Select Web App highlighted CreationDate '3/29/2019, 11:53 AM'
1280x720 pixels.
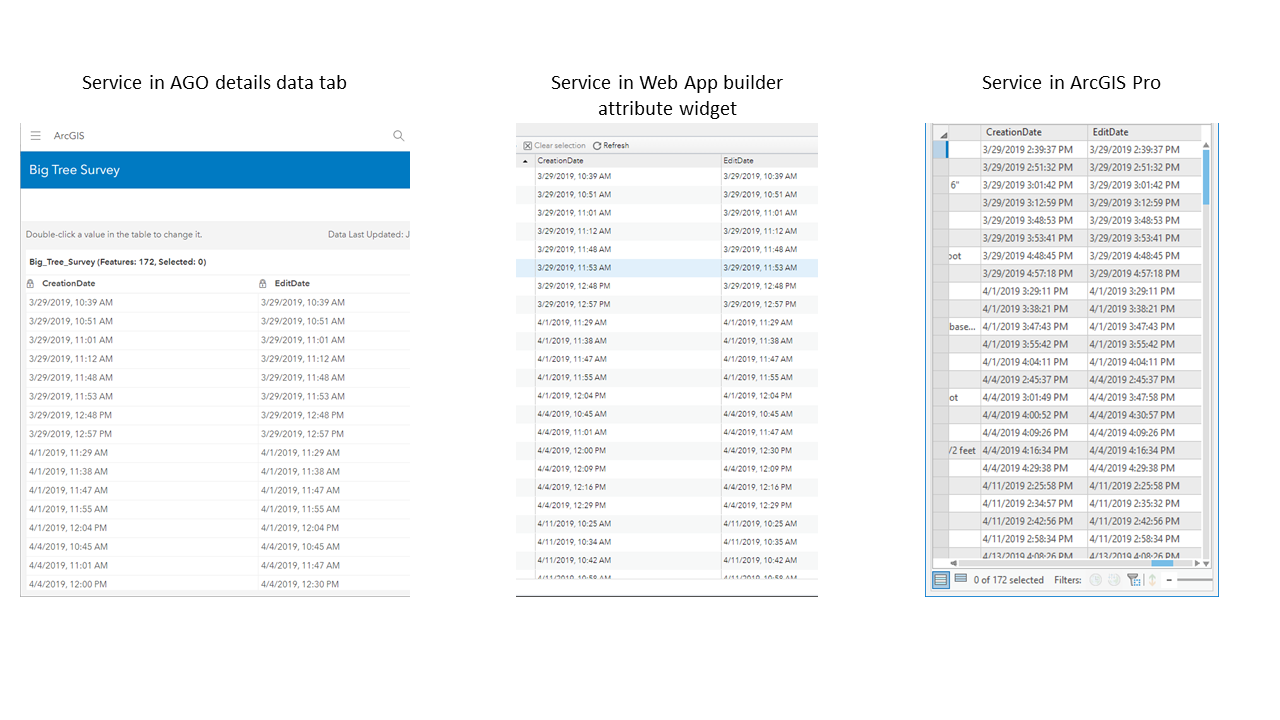click(x=573, y=268)
